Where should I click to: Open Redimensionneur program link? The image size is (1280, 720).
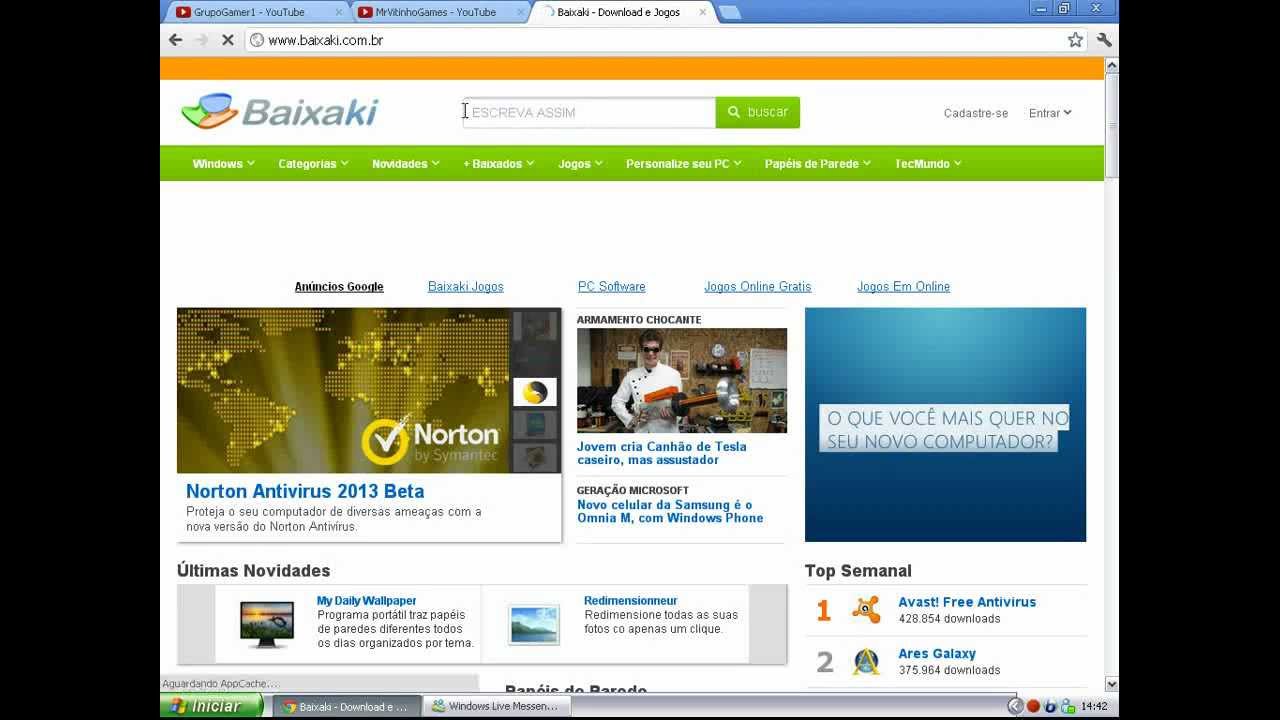click(x=630, y=601)
